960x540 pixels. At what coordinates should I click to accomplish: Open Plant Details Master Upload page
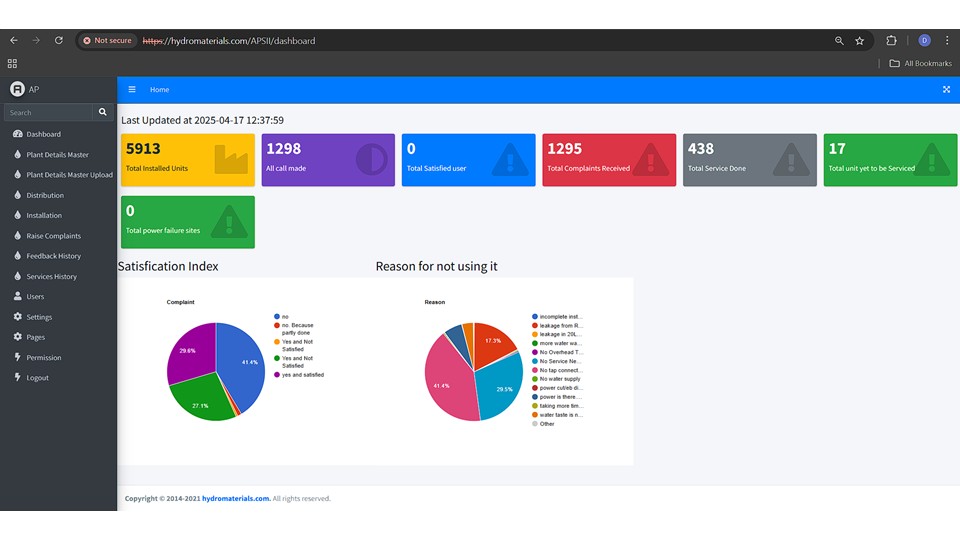tap(69, 175)
